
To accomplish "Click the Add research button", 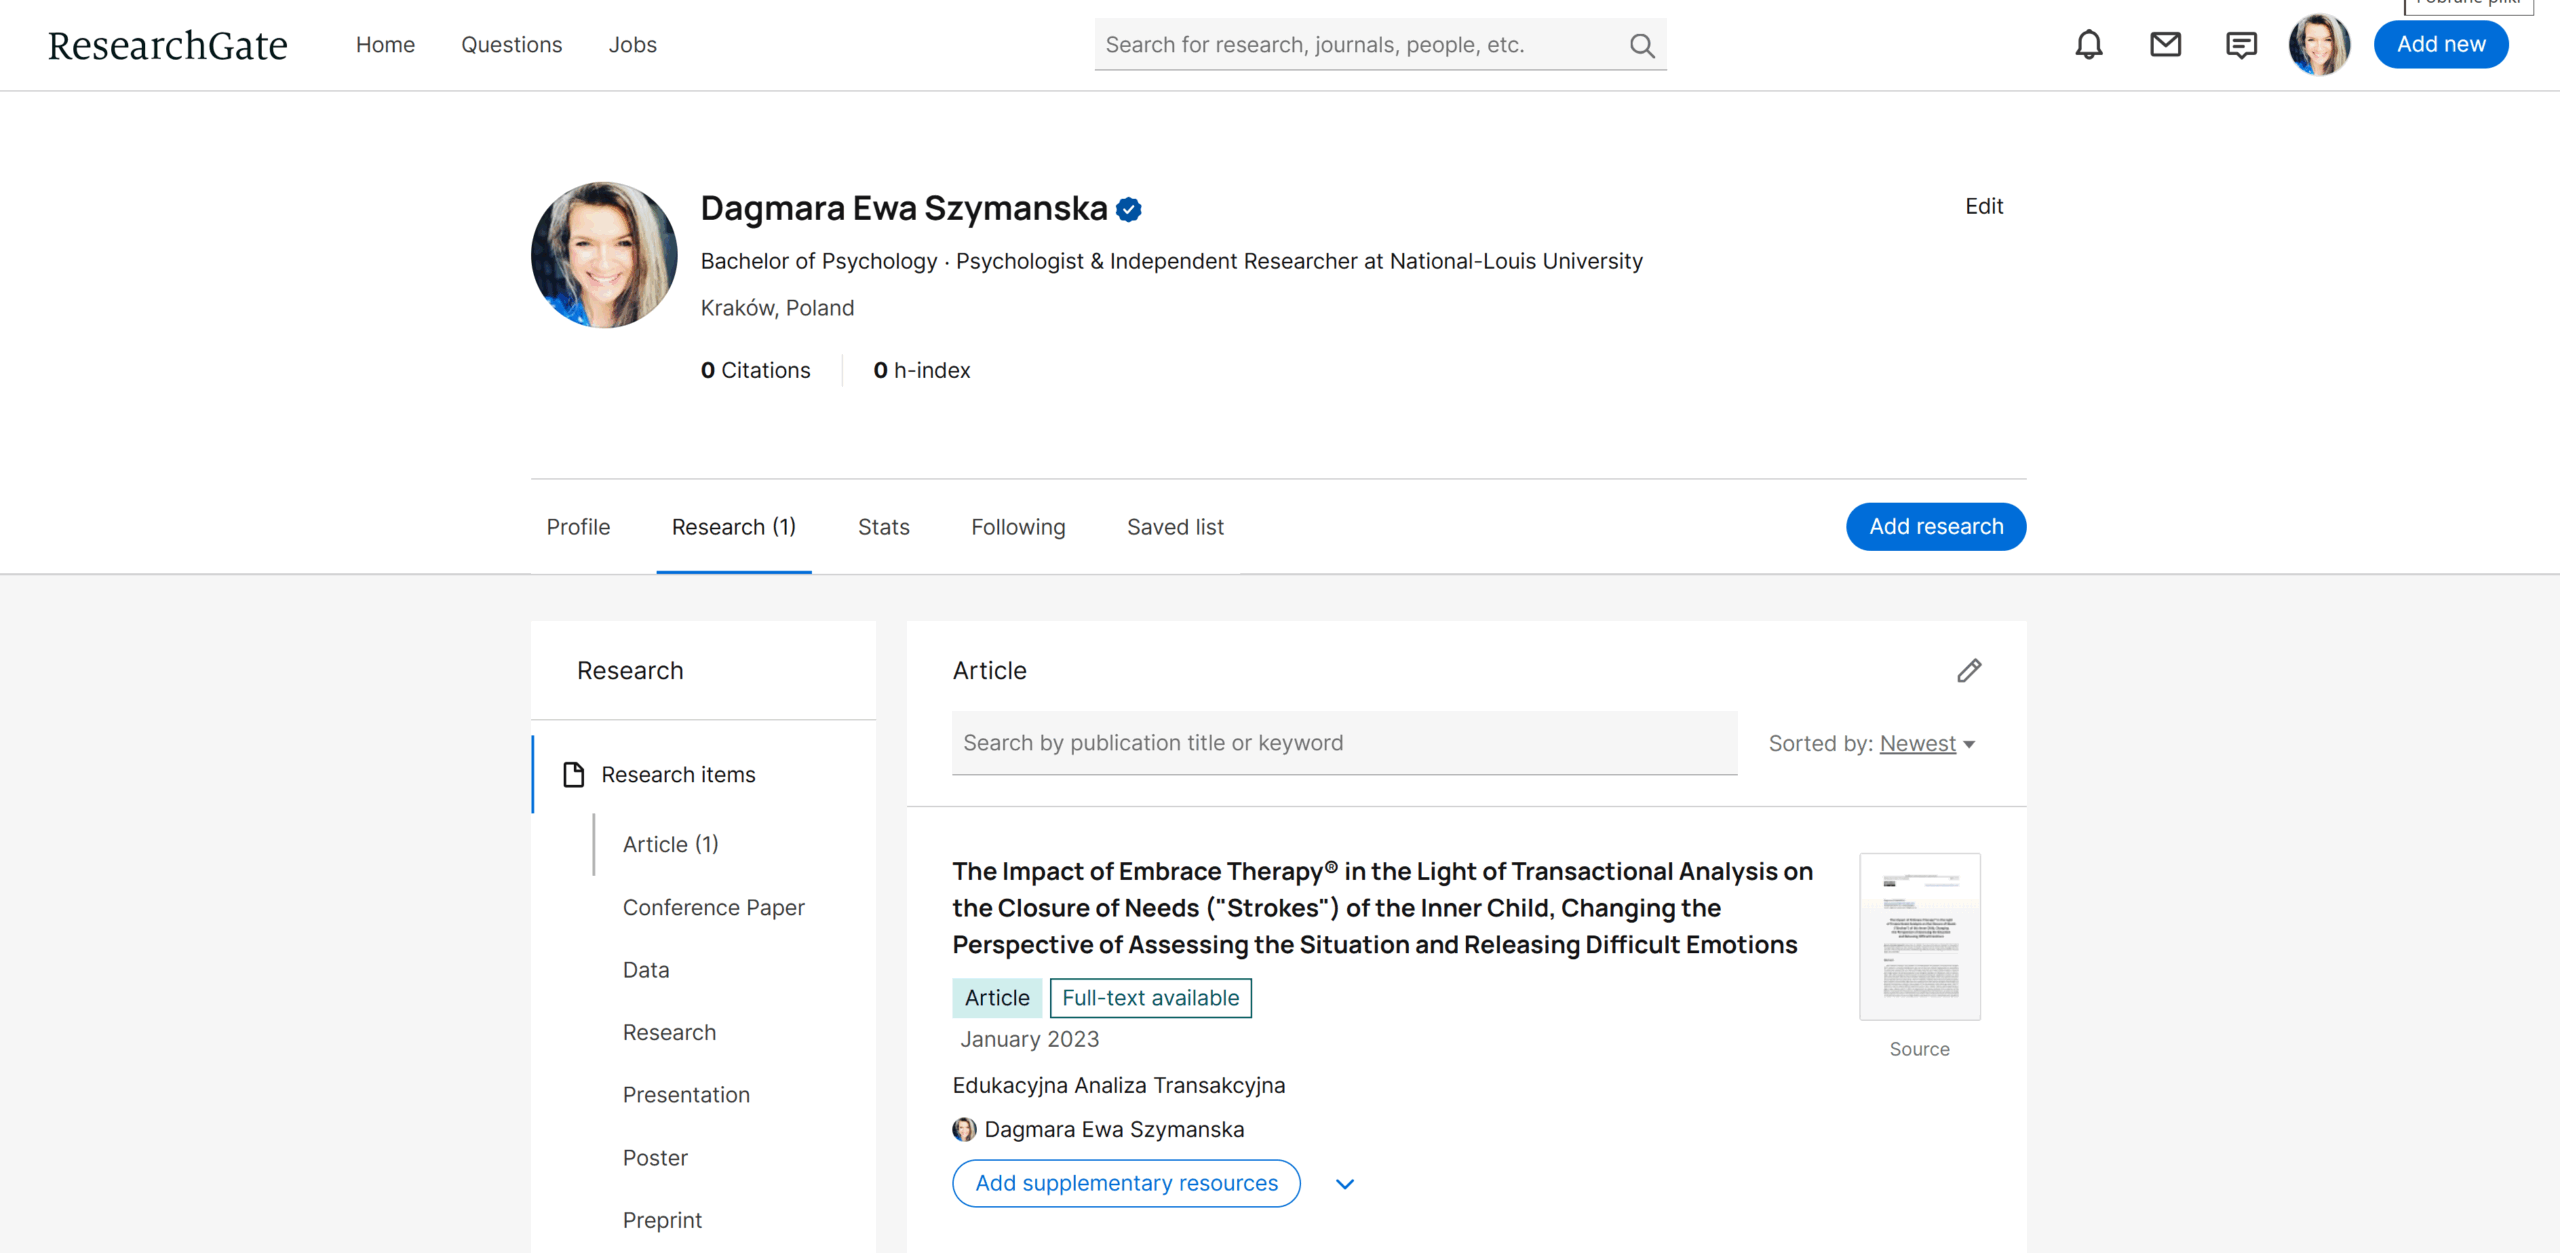I will pyautogui.click(x=1935, y=527).
